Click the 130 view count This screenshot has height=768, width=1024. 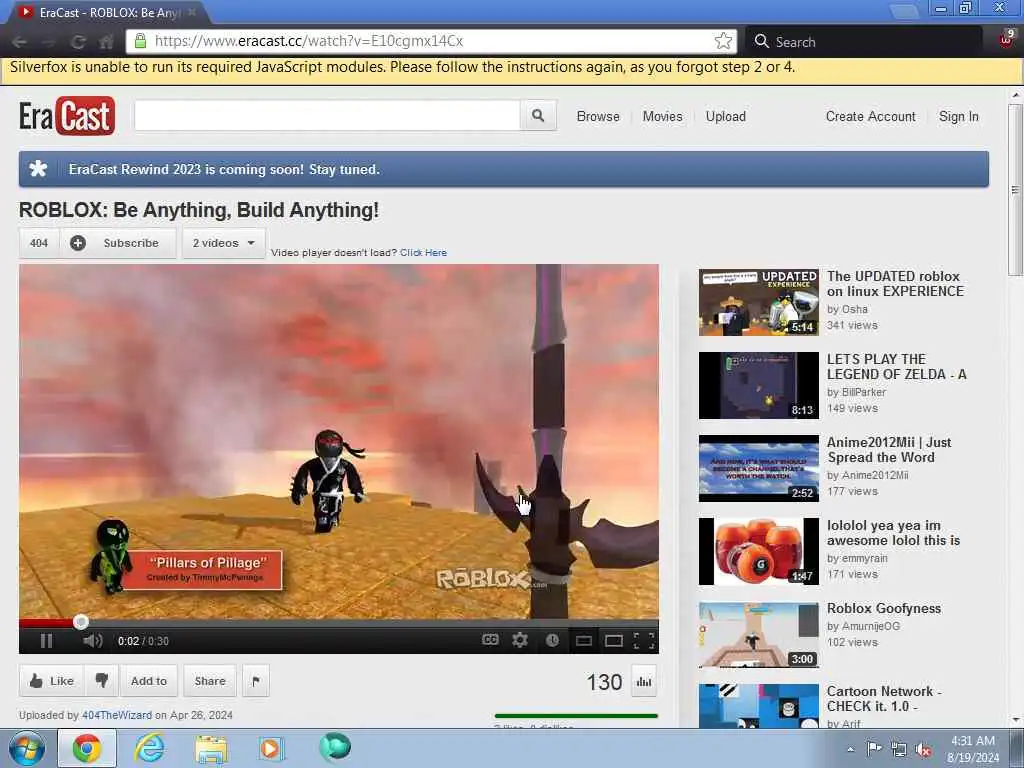coord(604,682)
